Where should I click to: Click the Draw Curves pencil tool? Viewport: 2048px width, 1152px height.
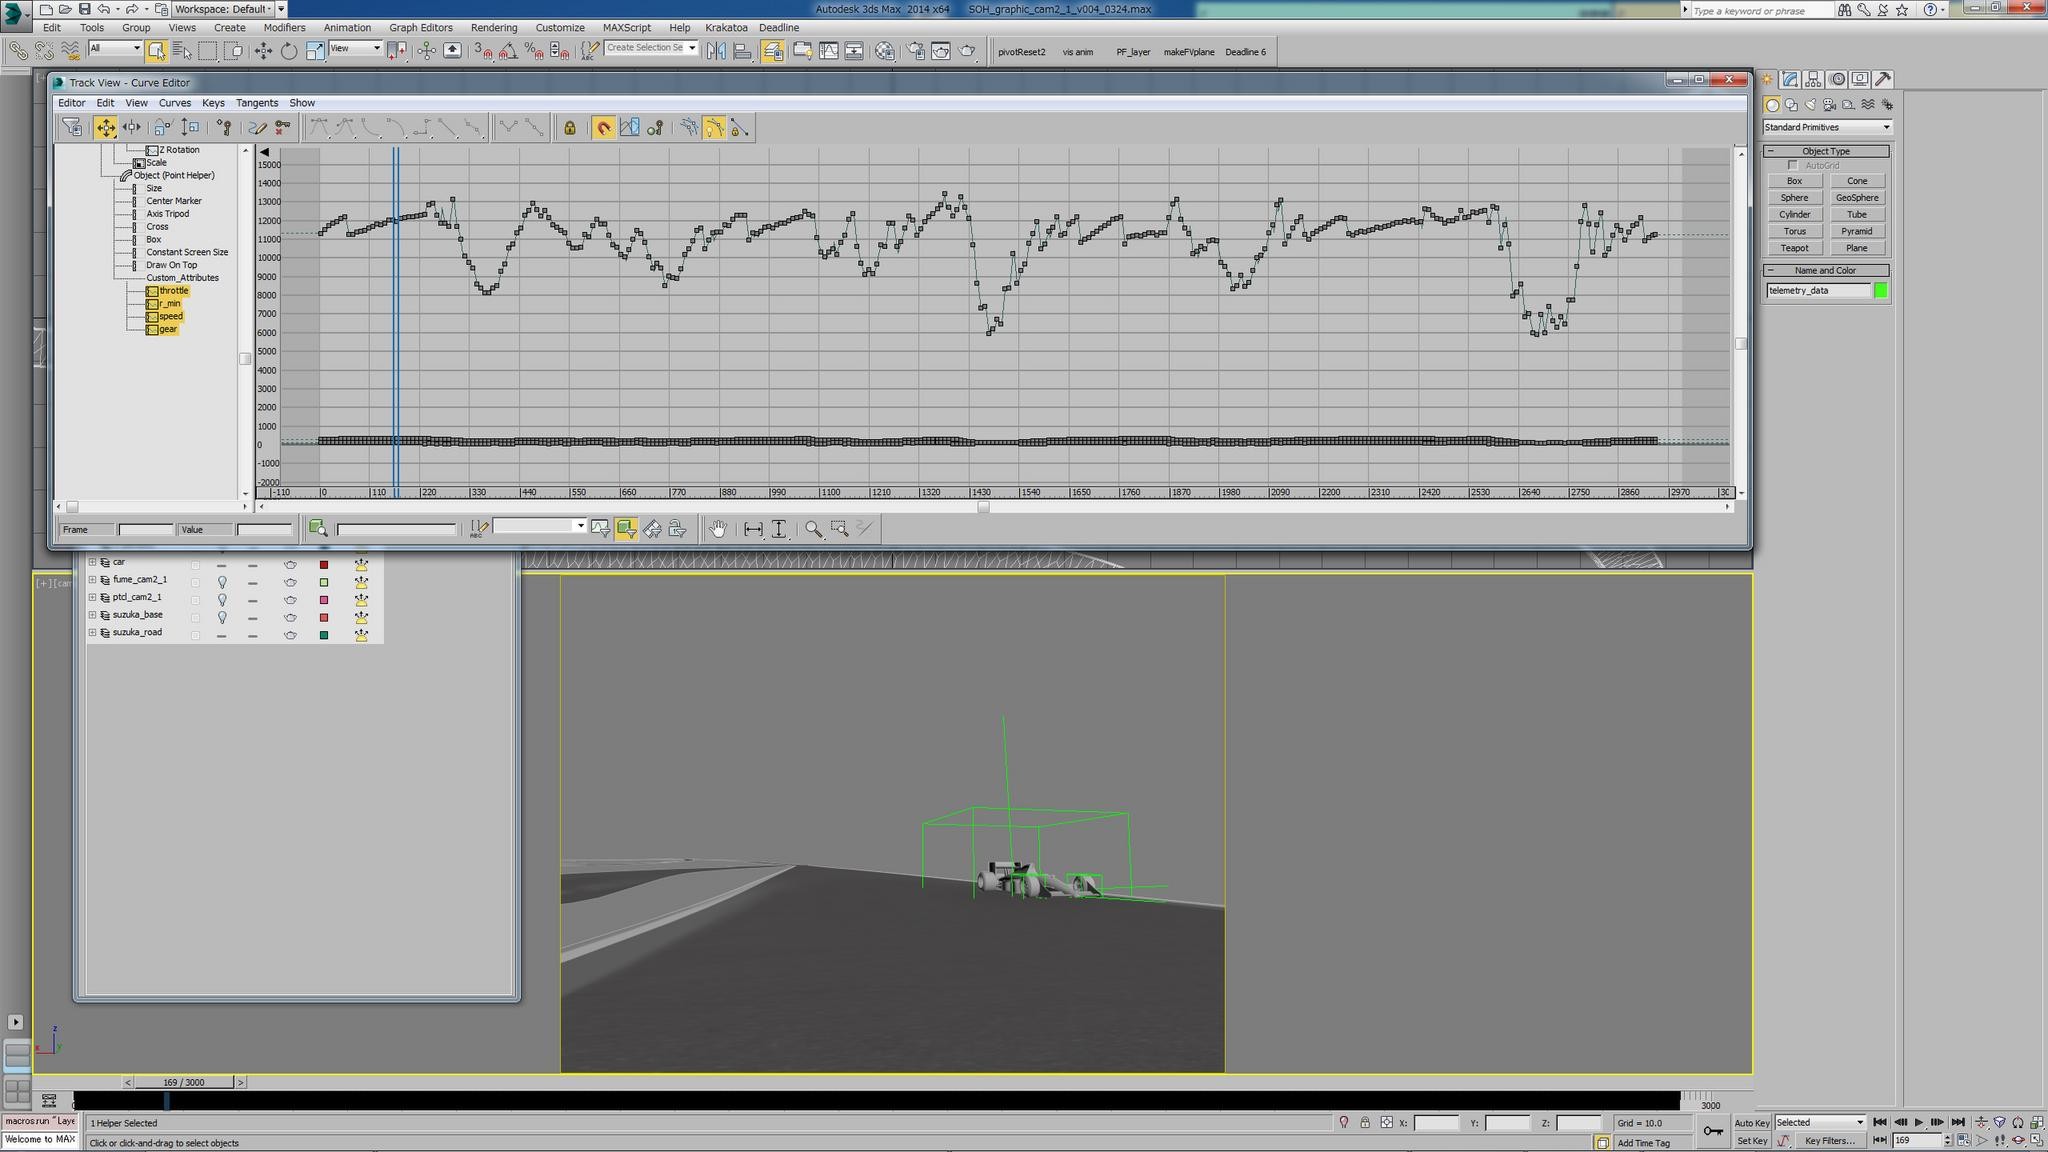pos(257,128)
